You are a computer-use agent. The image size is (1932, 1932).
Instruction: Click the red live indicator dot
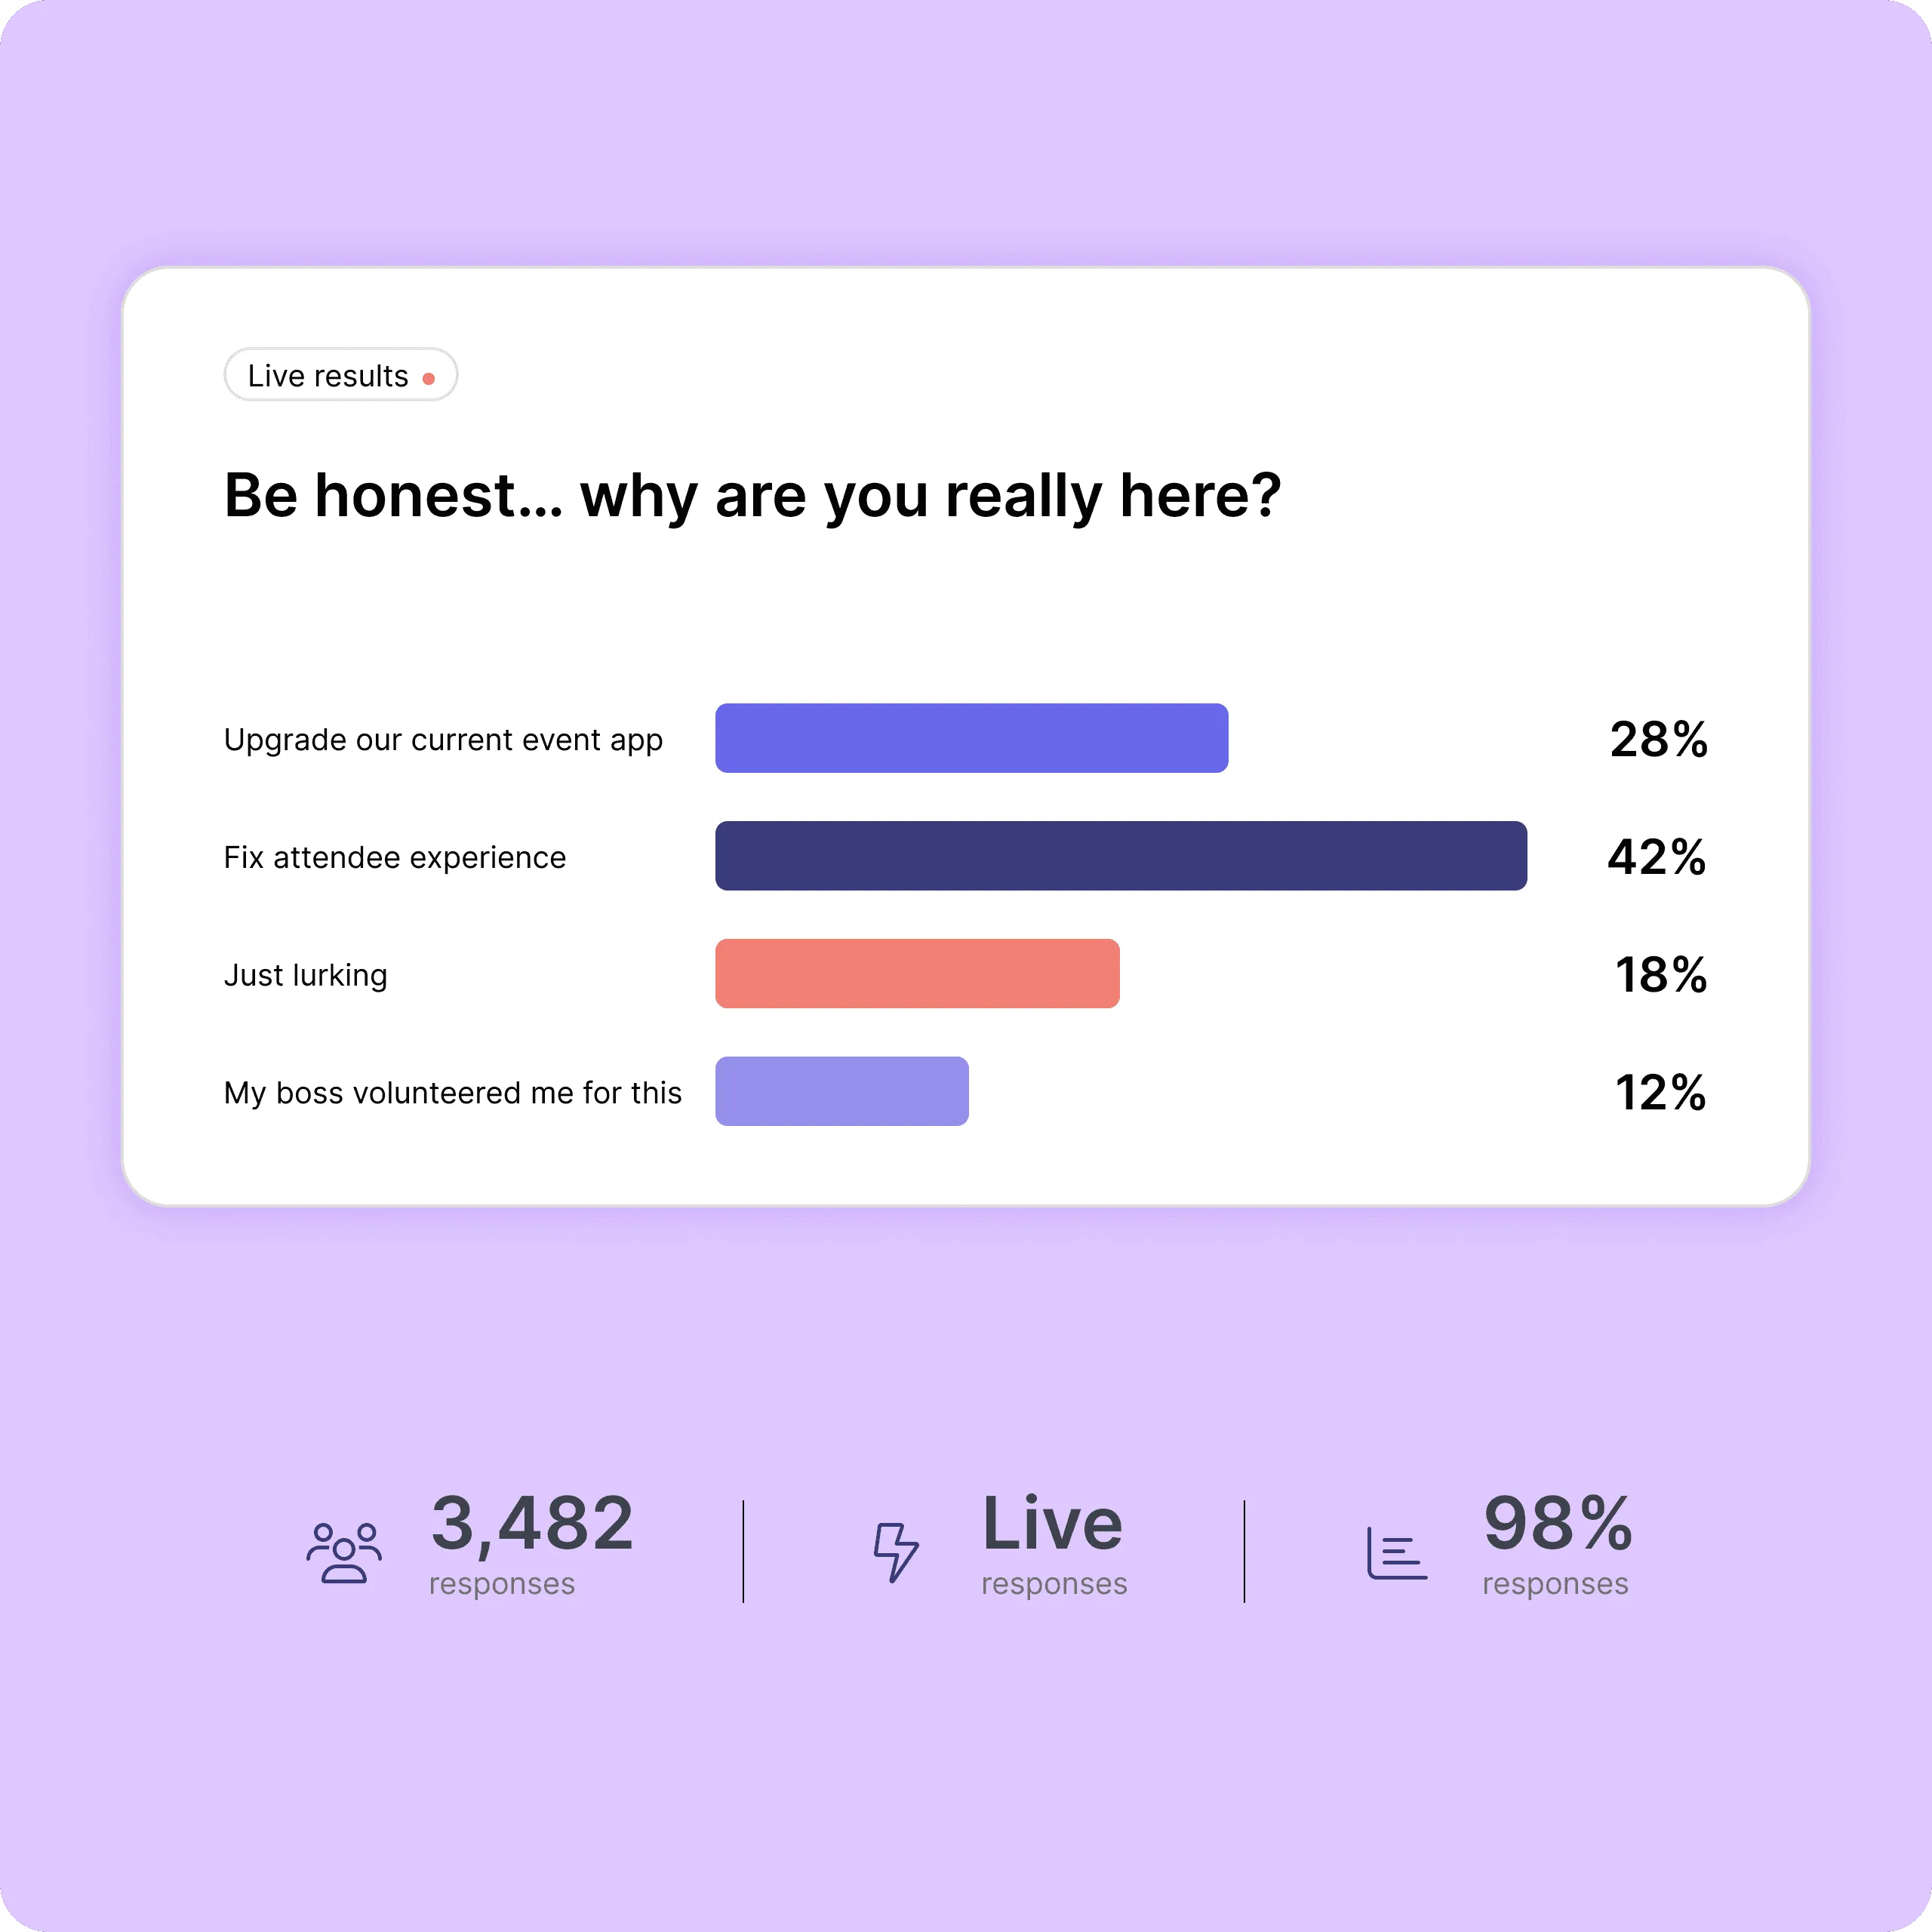tap(428, 378)
